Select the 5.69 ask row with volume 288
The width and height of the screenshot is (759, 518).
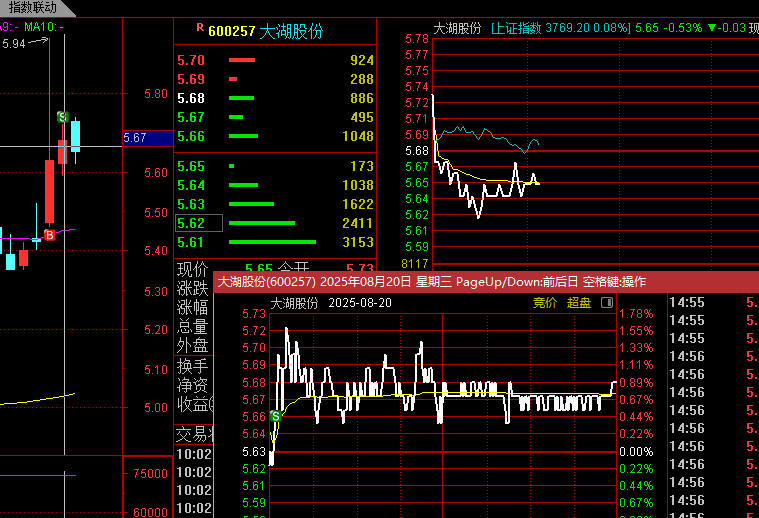[275, 79]
